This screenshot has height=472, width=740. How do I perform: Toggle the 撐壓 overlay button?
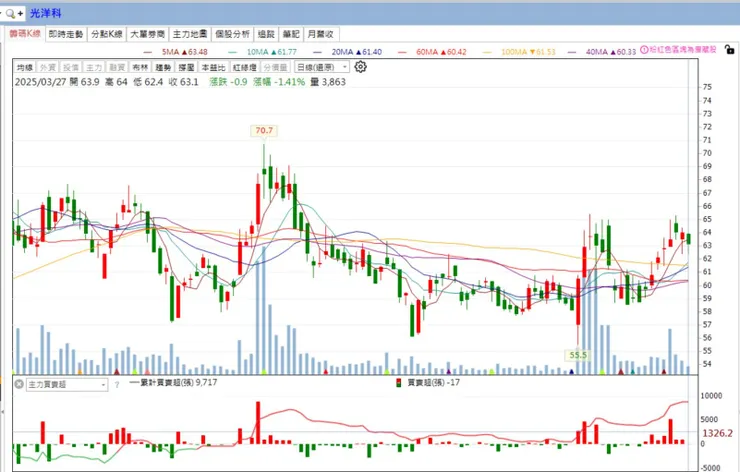[x=186, y=67]
